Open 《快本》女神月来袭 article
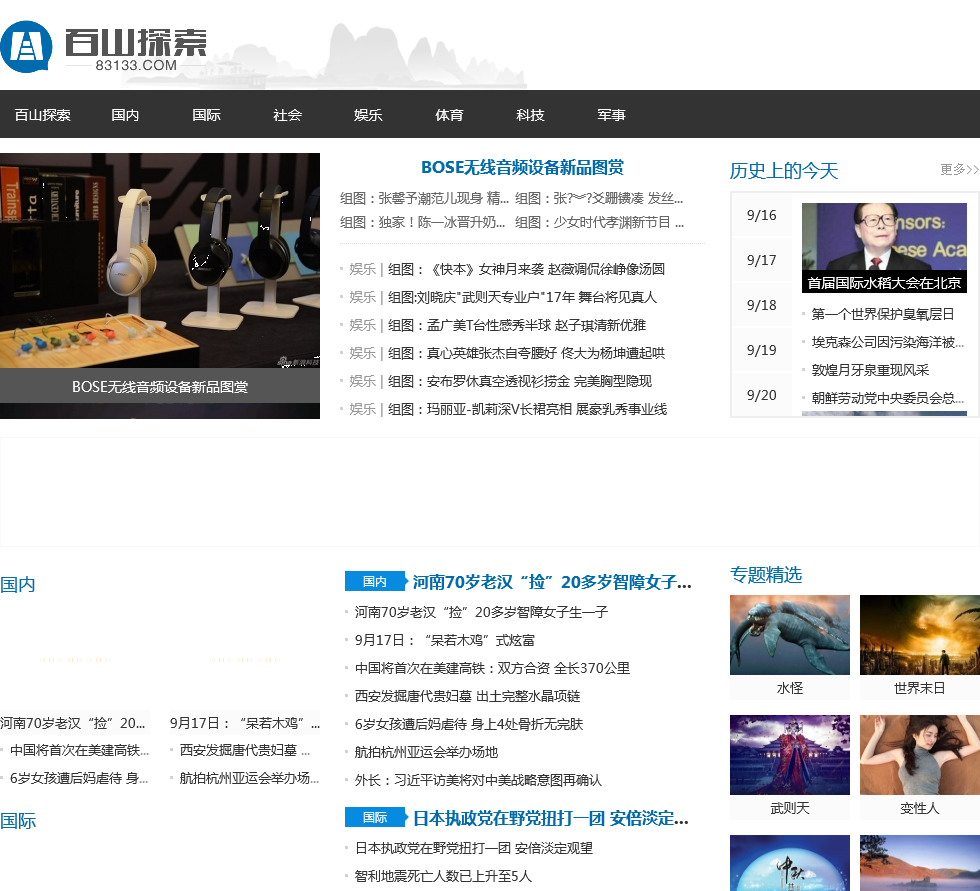This screenshot has height=891, width=980. 526,269
